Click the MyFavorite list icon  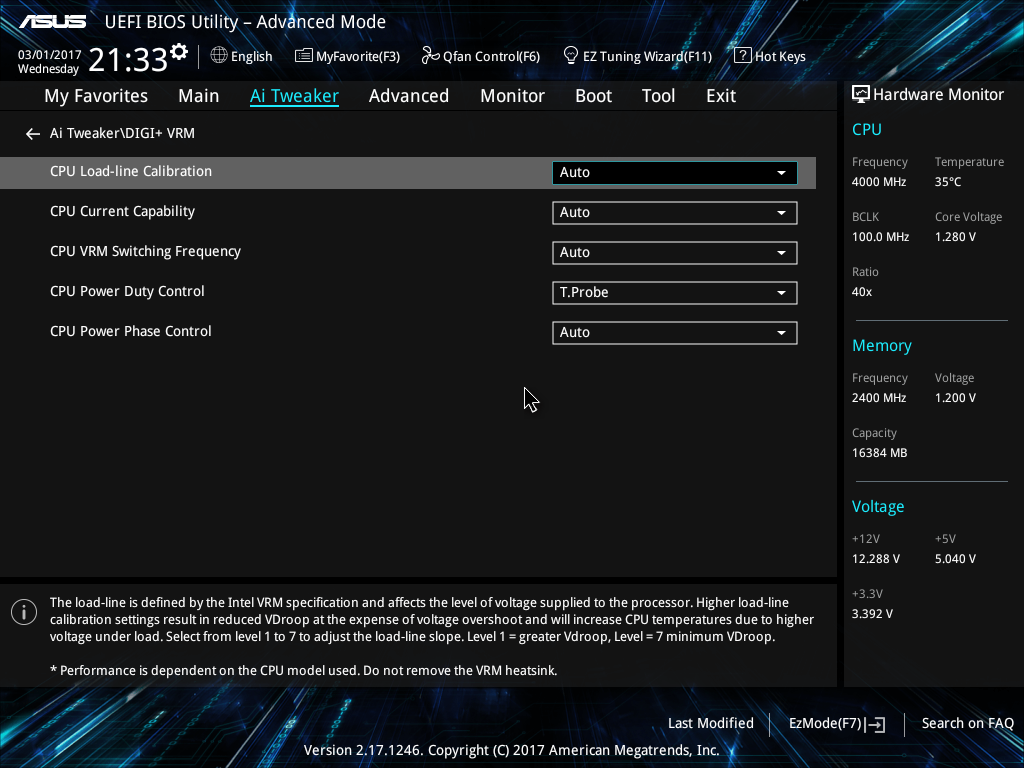pyautogui.click(x=304, y=56)
